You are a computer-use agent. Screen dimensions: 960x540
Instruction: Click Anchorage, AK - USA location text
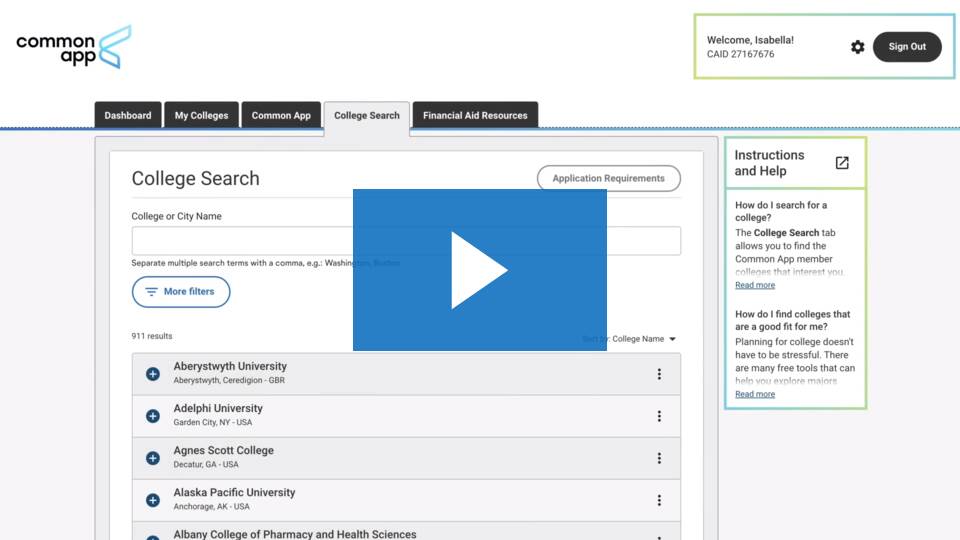pyautogui.click(x=211, y=507)
